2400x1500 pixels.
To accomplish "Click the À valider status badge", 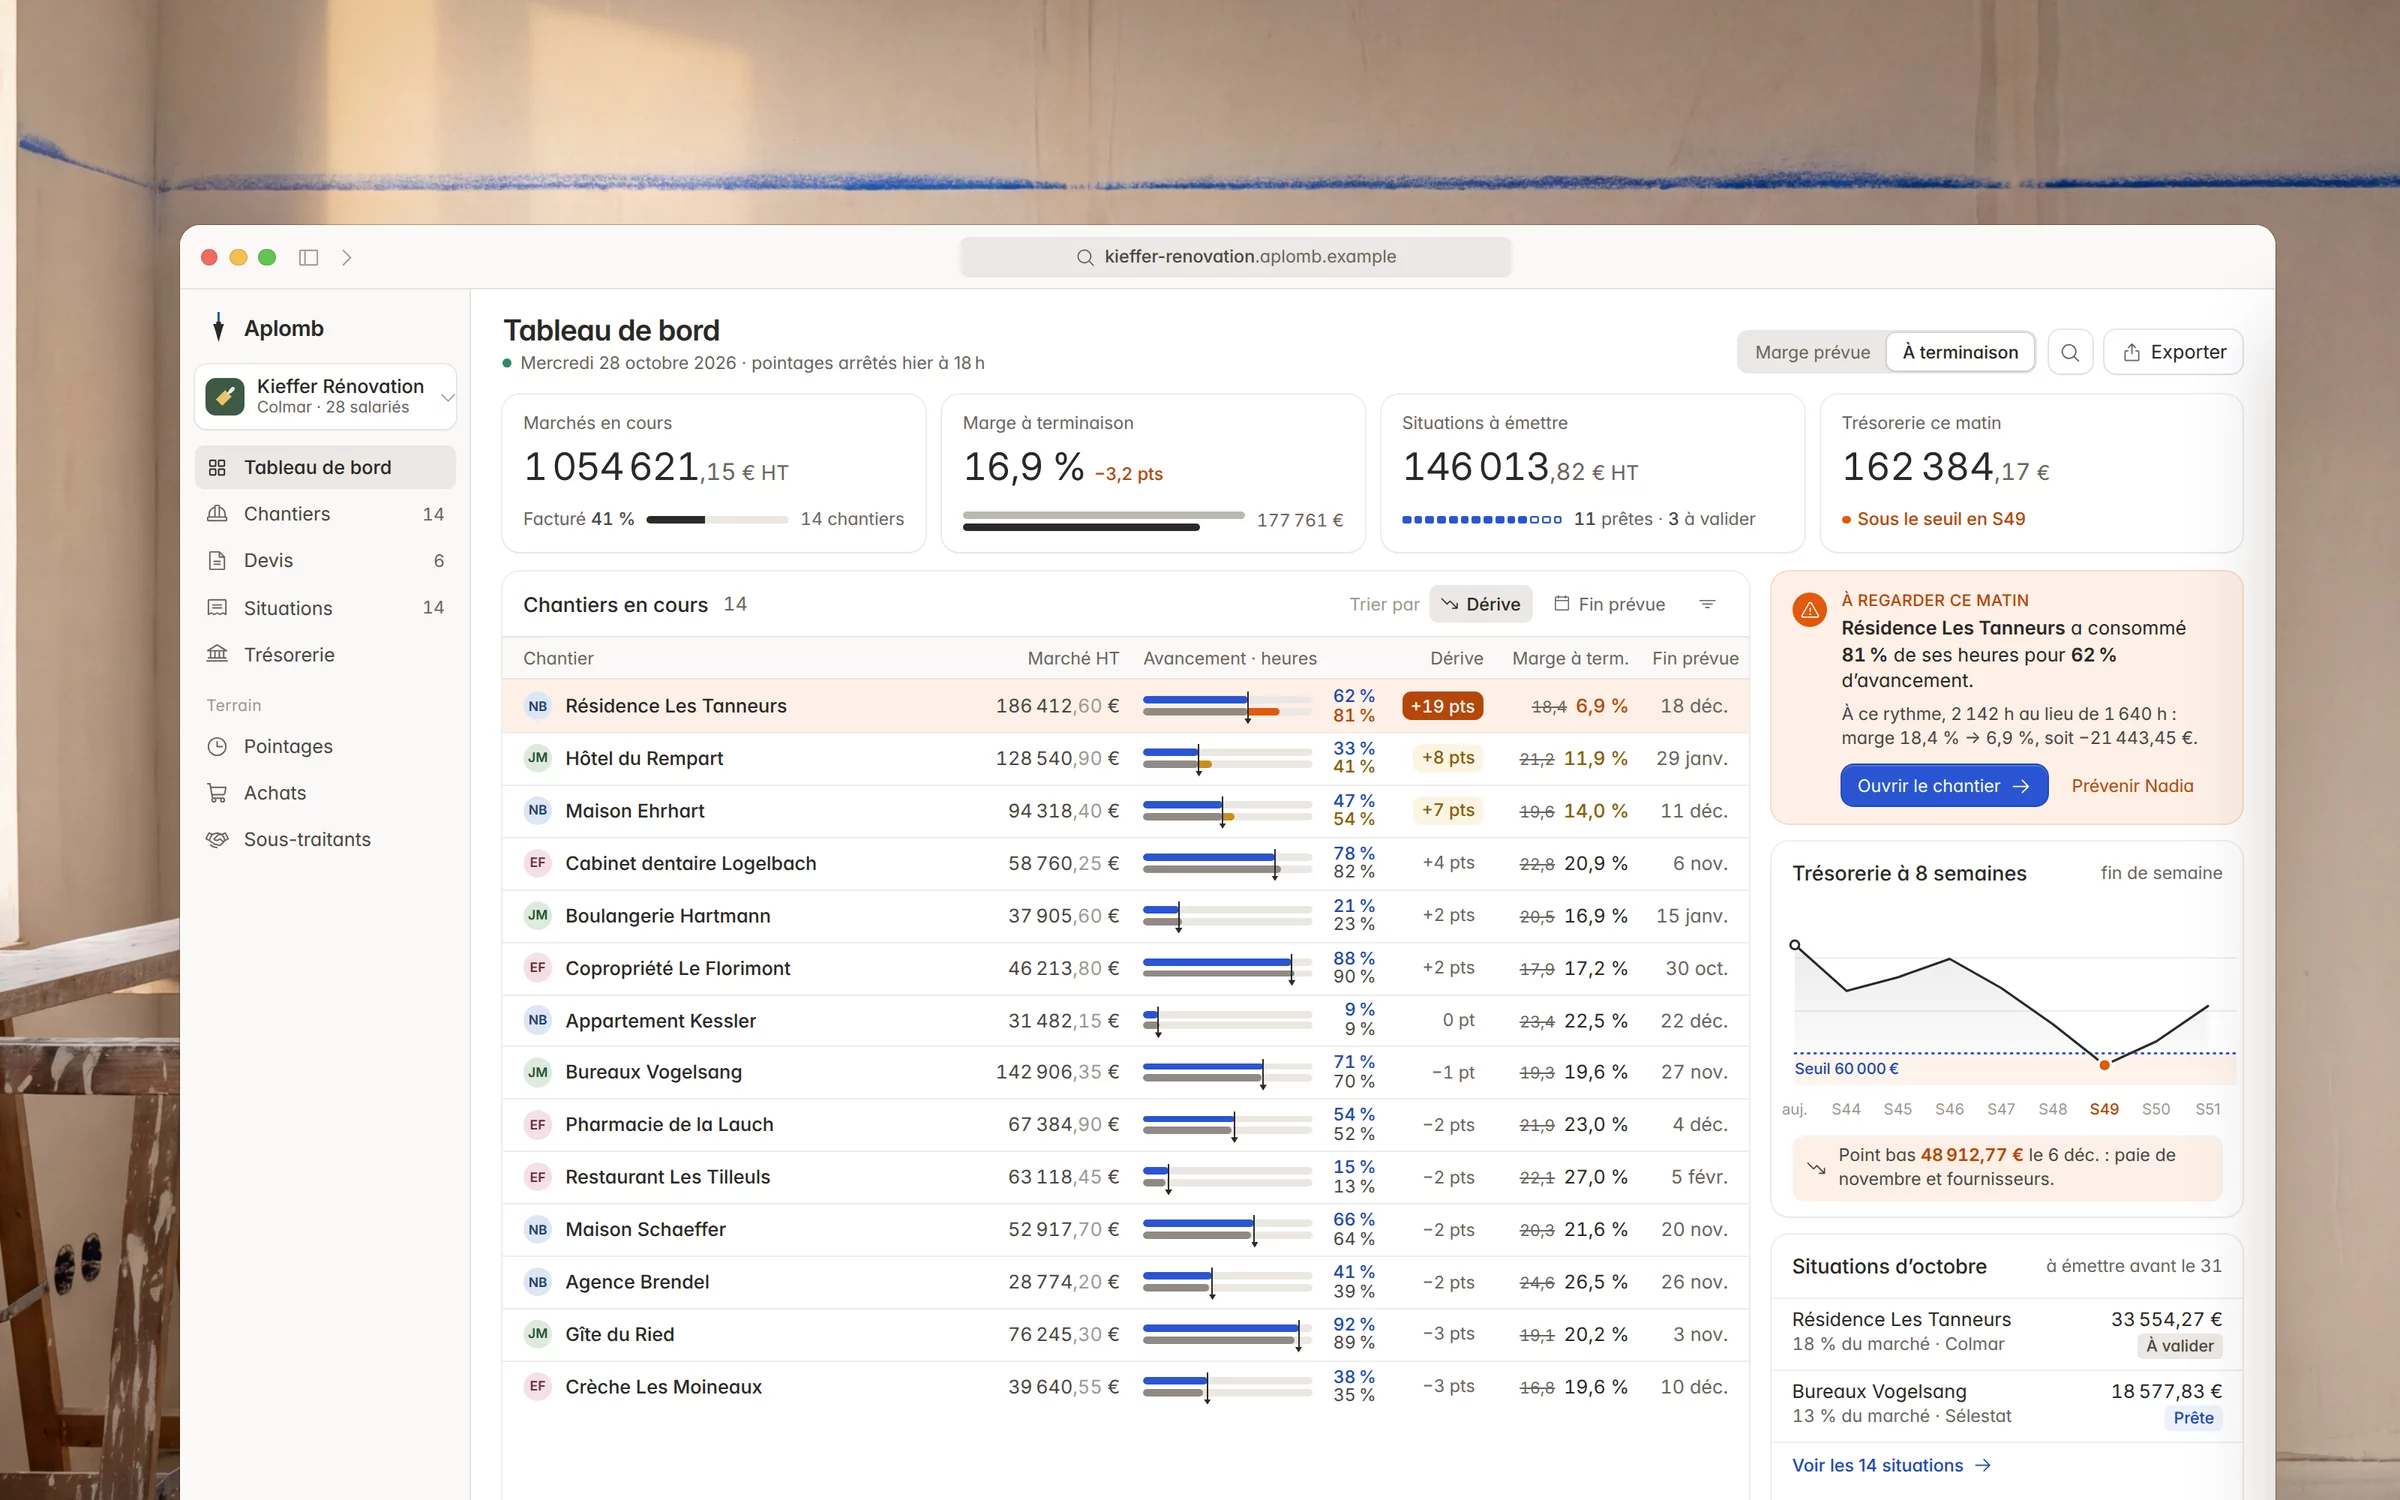I will coord(2179,1346).
